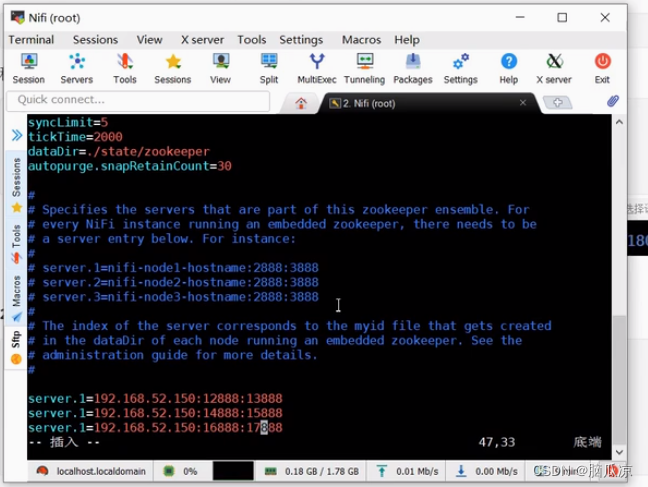
Task: Click the tickTime=2000 line
Action: 75,137
